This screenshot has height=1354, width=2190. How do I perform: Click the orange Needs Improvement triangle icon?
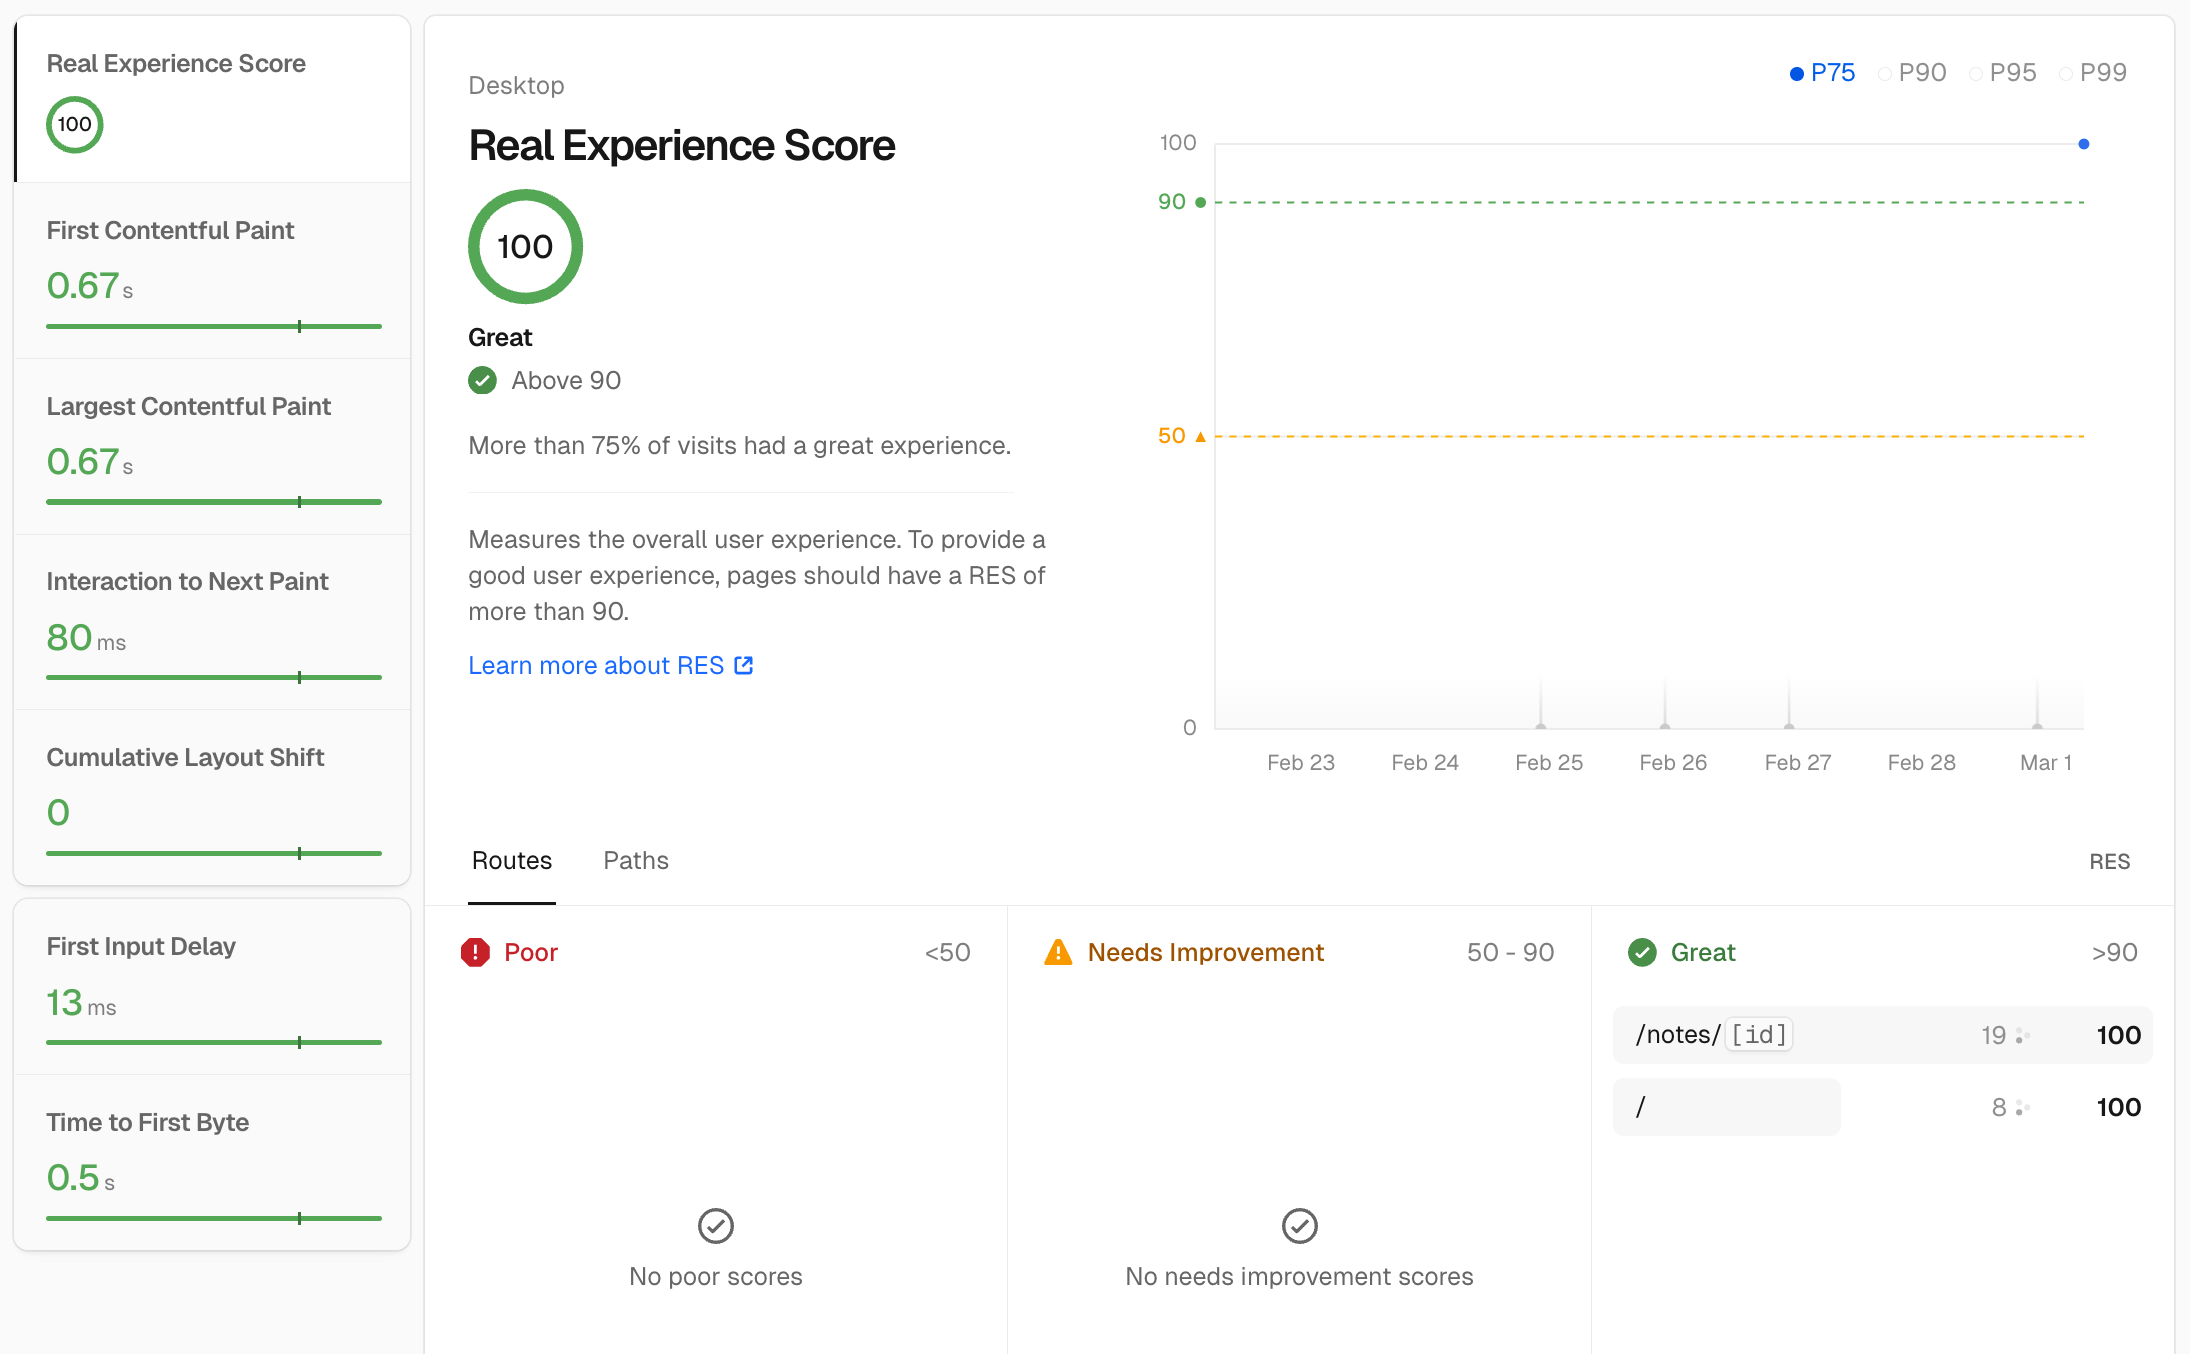click(x=1057, y=952)
